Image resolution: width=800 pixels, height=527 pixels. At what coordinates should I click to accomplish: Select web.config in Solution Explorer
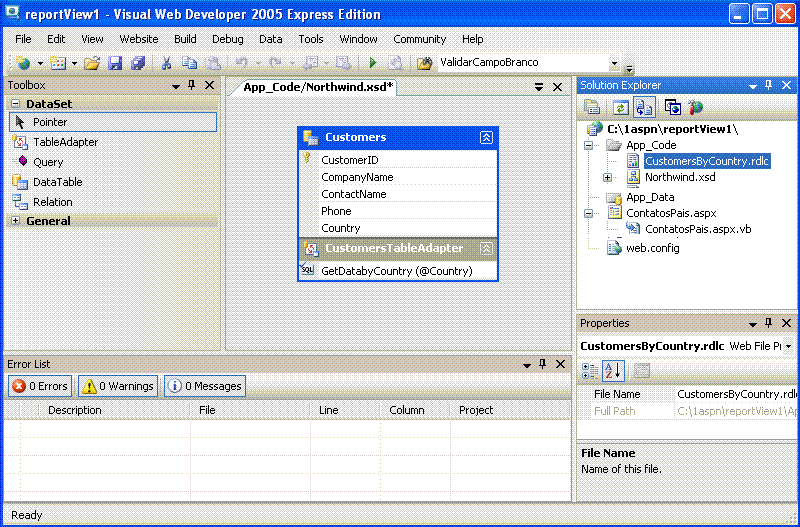pyautogui.click(x=653, y=248)
